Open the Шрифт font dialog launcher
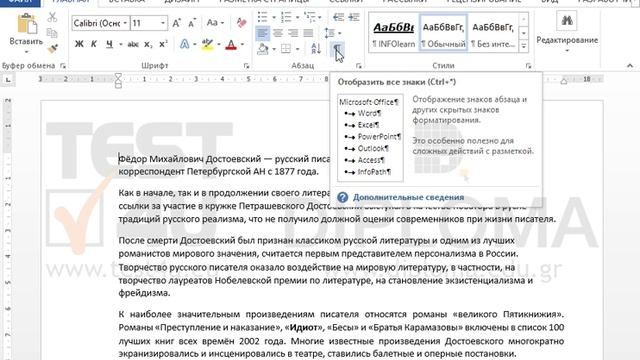This screenshot has height=360, width=640. pos(246,66)
